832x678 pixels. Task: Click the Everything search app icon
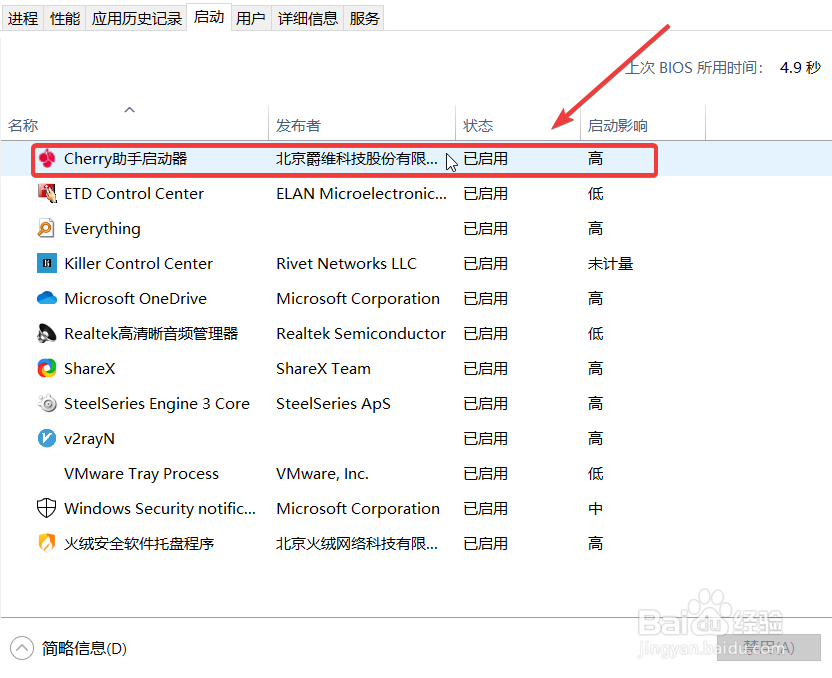pyautogui.click(x=47, y=228)
